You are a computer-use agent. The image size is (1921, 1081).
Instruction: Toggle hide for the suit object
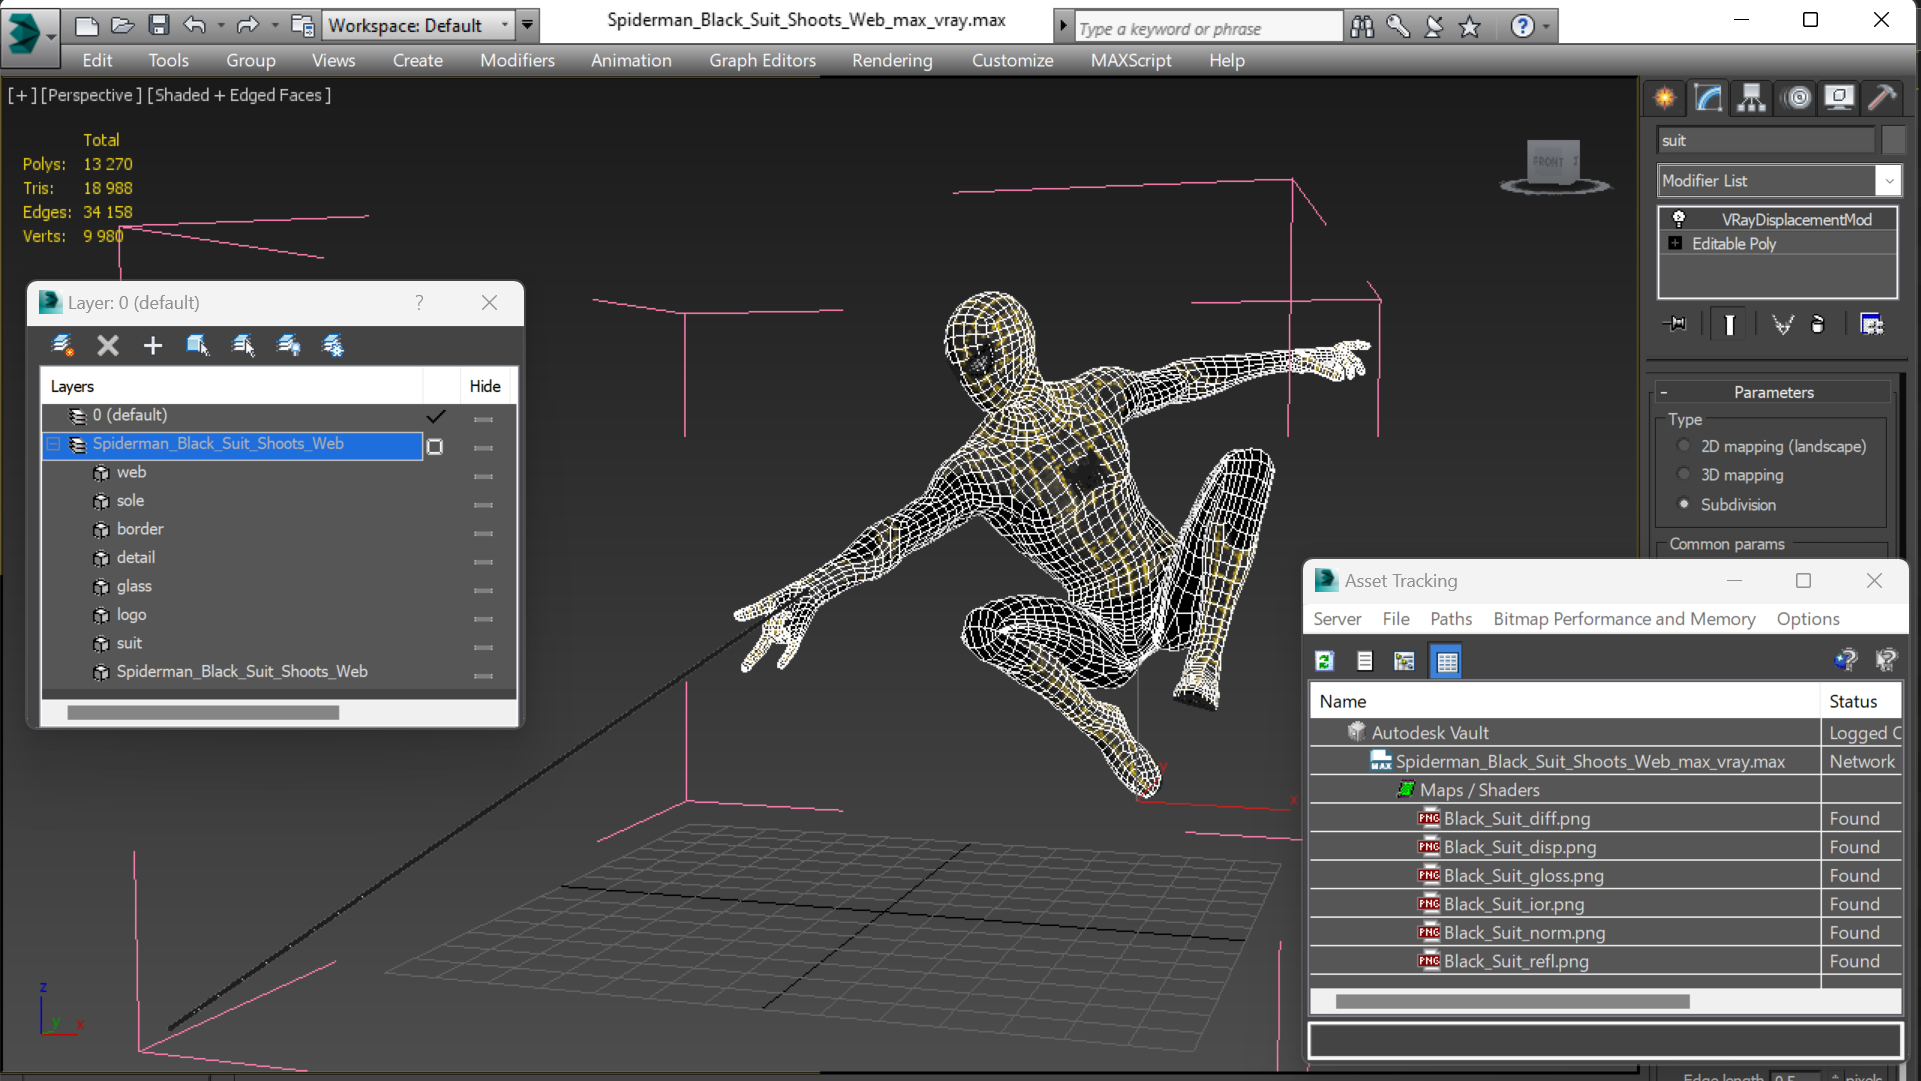[484, 648]
